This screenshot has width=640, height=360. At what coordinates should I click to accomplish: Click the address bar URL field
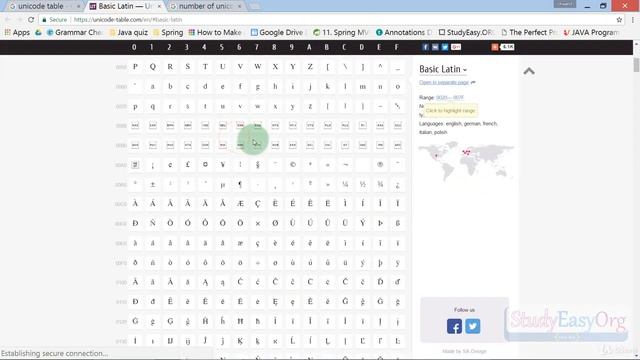point(327,20)
